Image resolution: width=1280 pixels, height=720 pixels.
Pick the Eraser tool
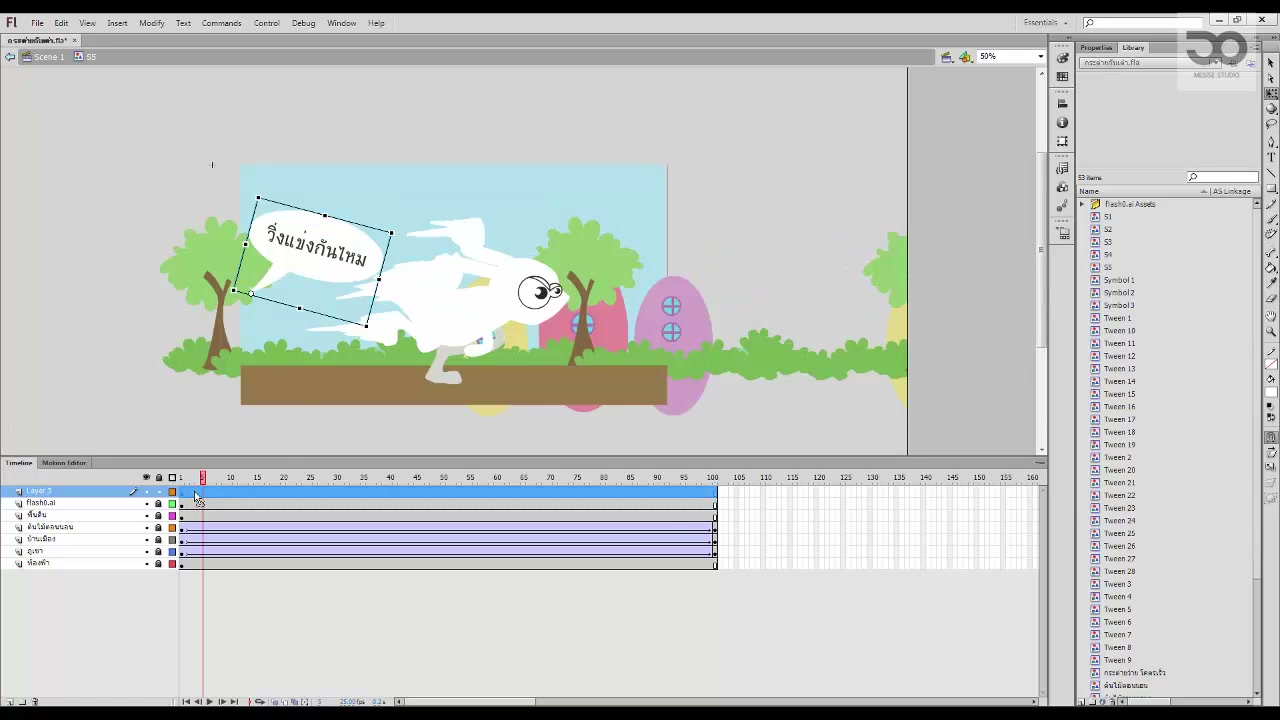tap(1271, 300)
